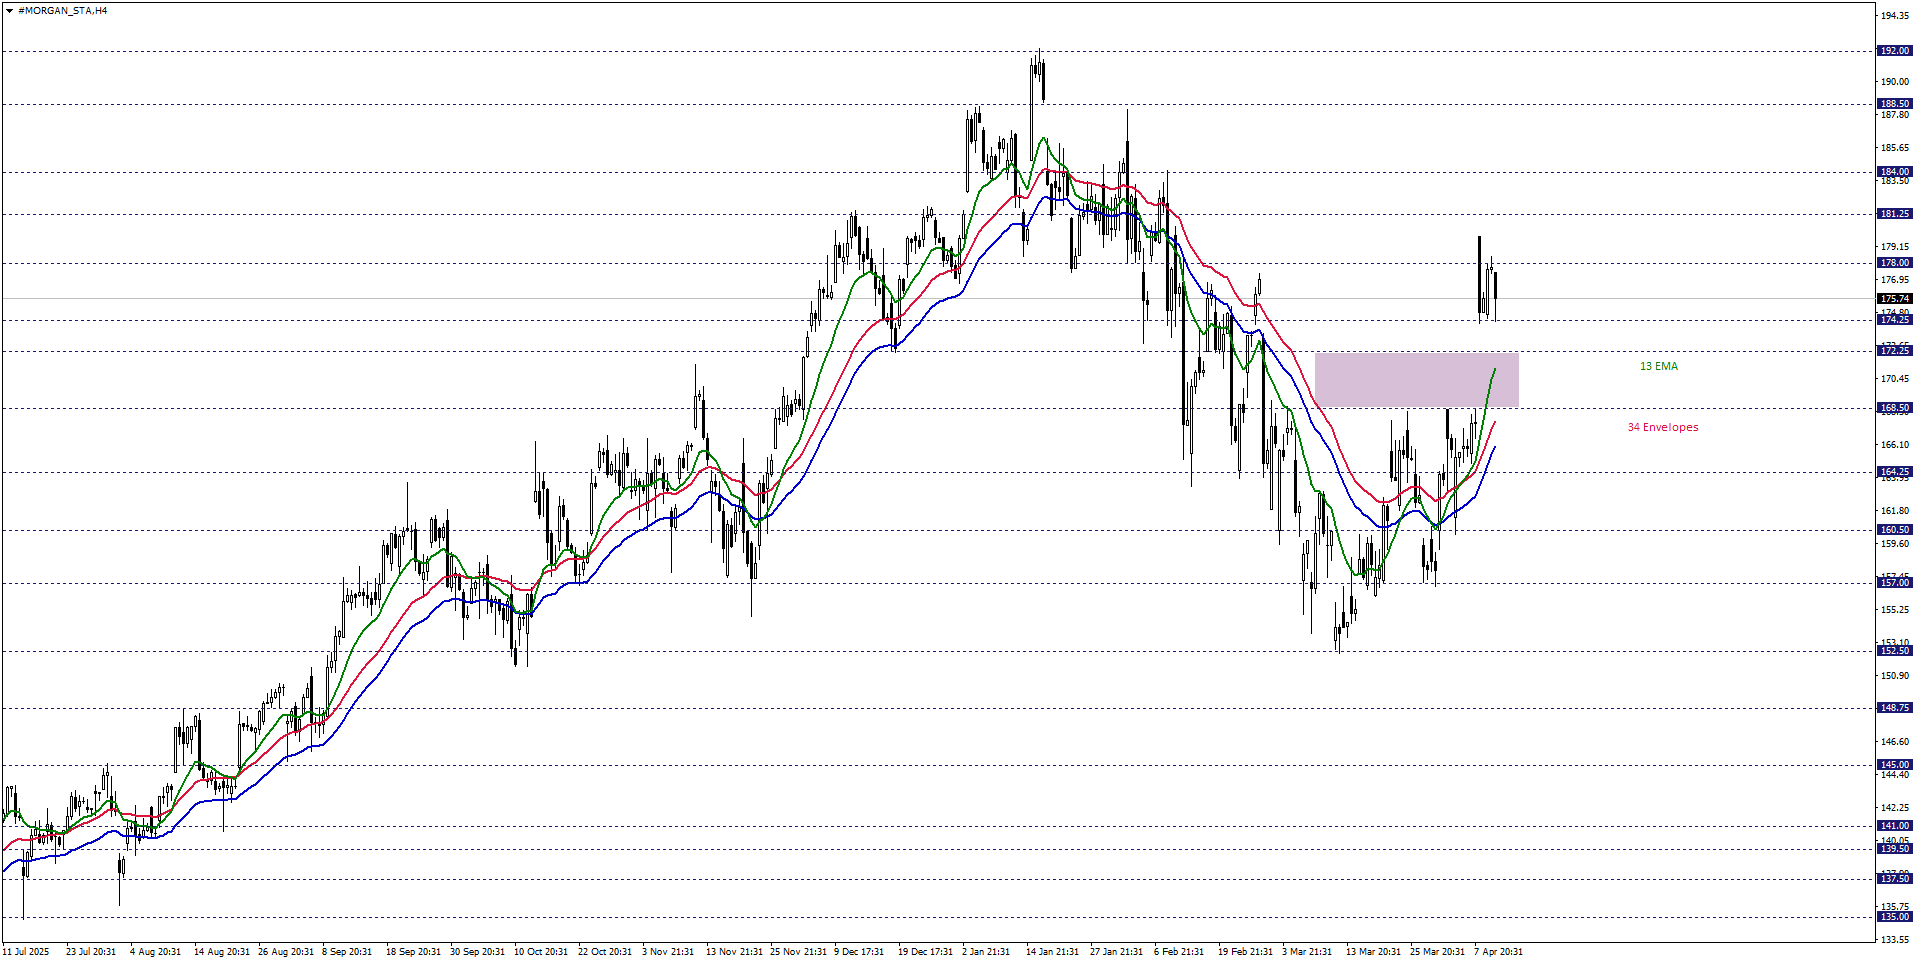
Task: Select the 192.00 price level label
Action: point(1894,51)
